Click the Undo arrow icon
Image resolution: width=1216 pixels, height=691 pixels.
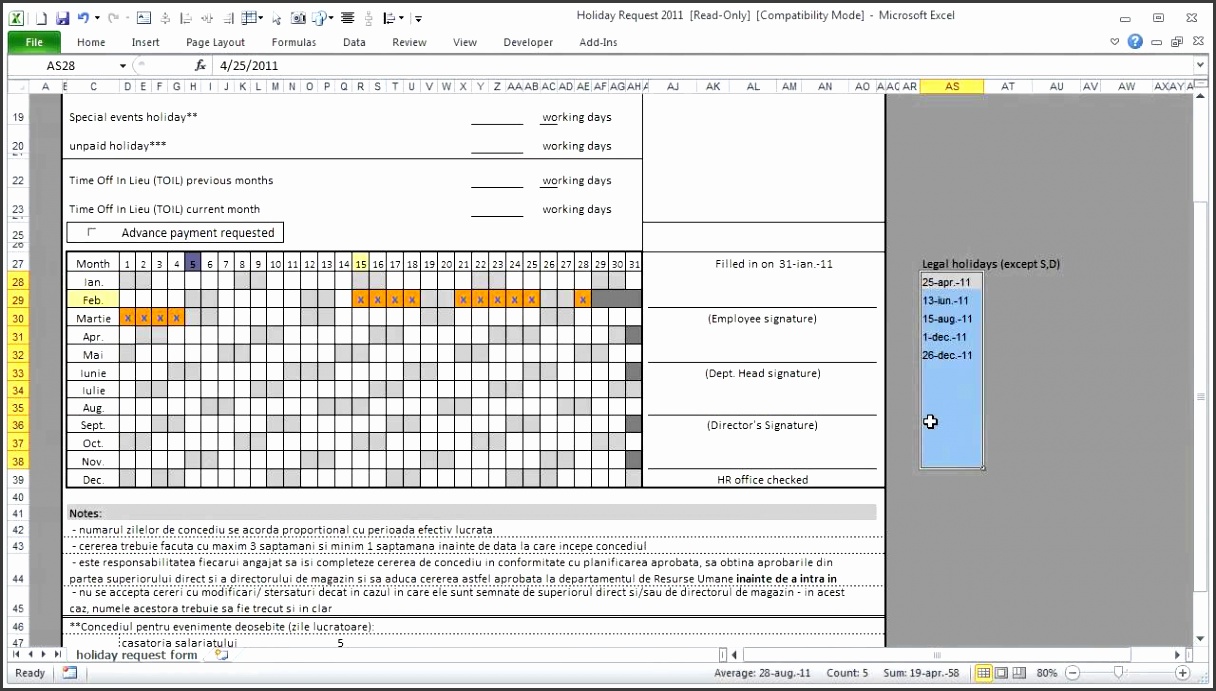[x=83, y=18]
